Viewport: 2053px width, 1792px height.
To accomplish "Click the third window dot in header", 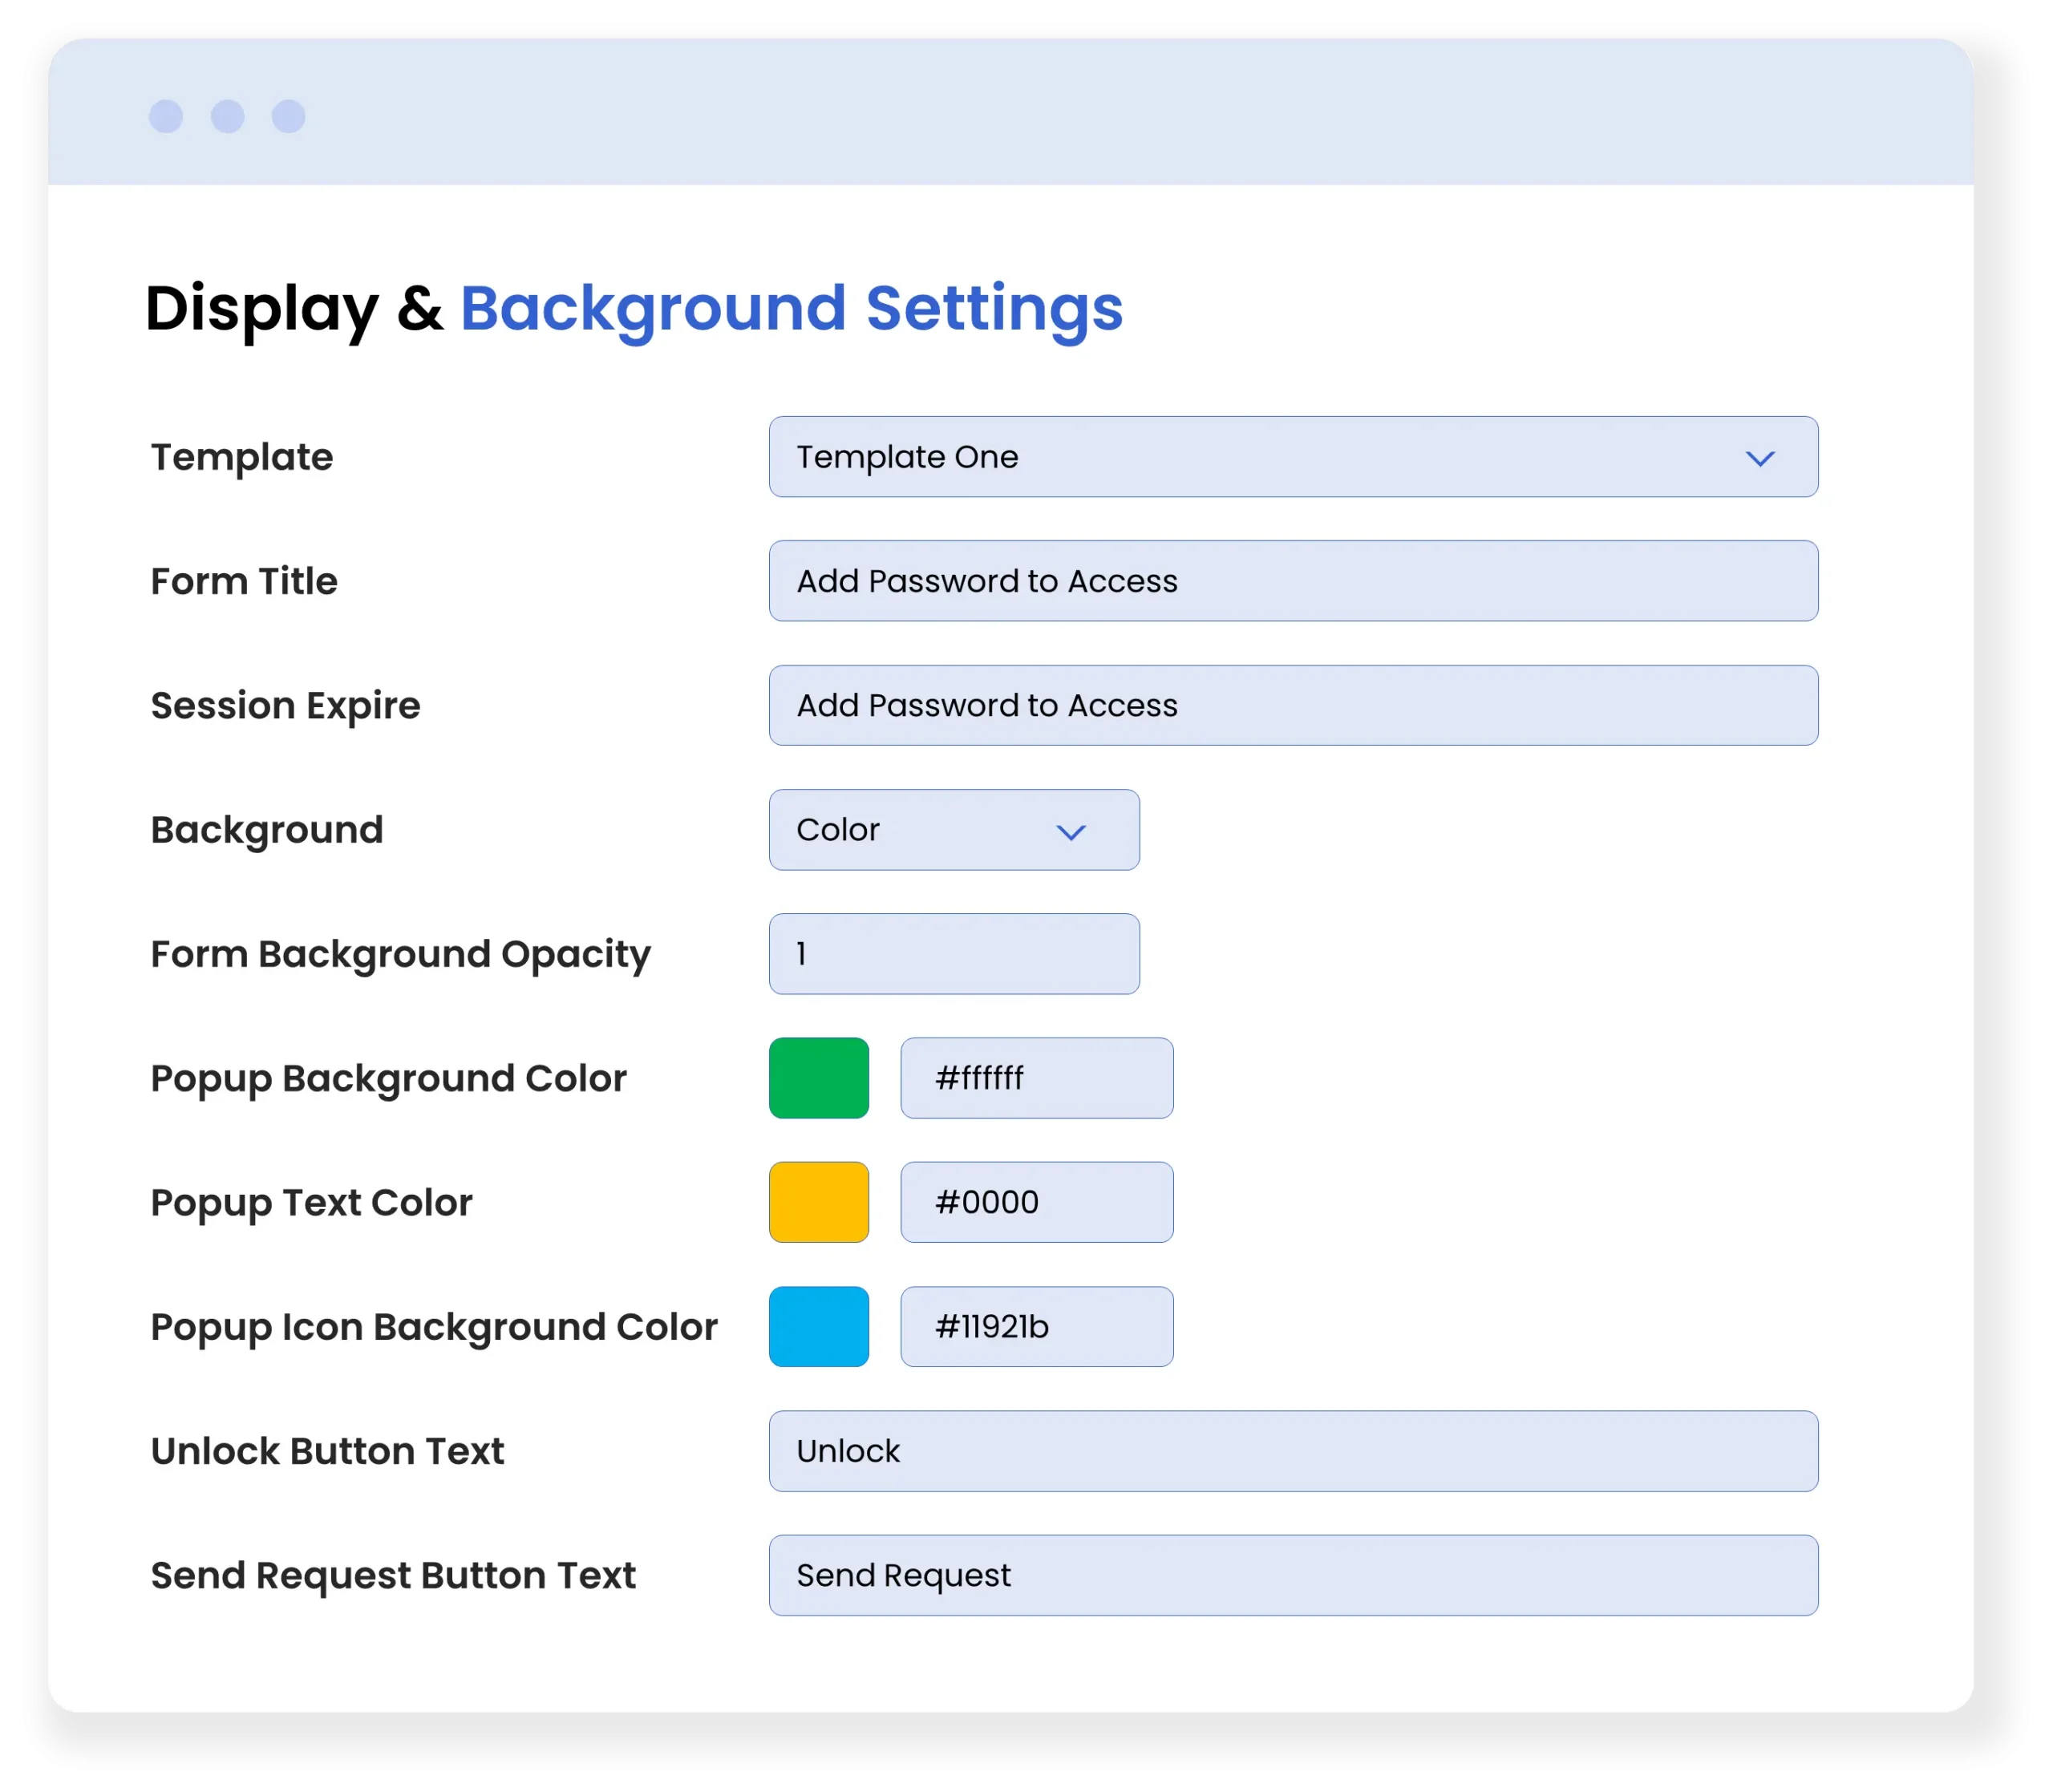I will [x=289, y=116].
